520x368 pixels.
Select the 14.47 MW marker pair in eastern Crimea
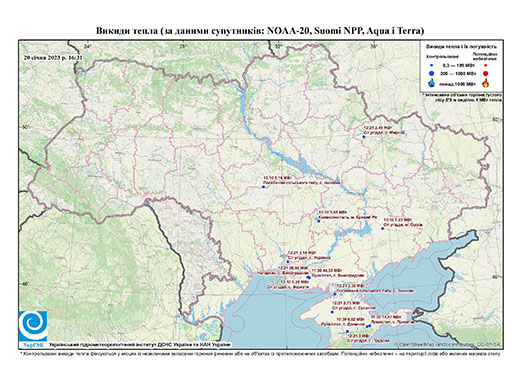click(368, 326)
